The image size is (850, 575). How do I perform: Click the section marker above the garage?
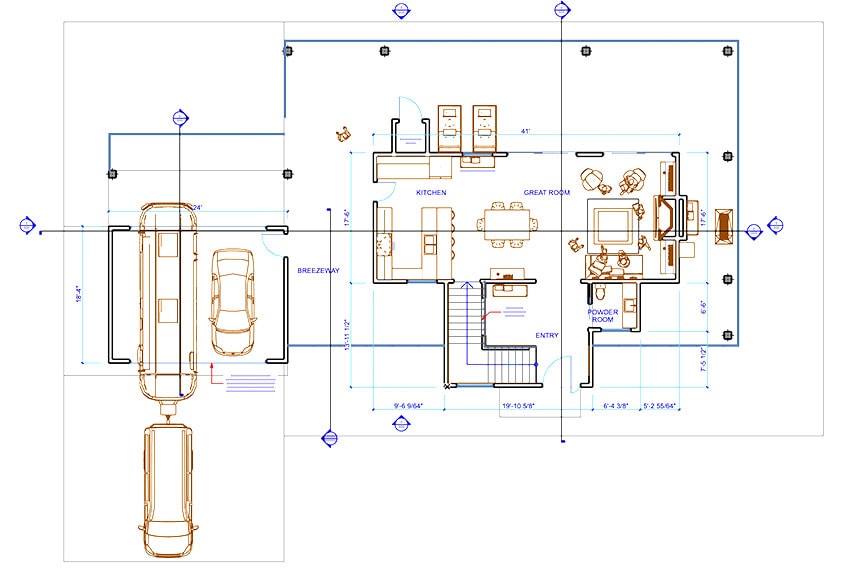point(180,118)
